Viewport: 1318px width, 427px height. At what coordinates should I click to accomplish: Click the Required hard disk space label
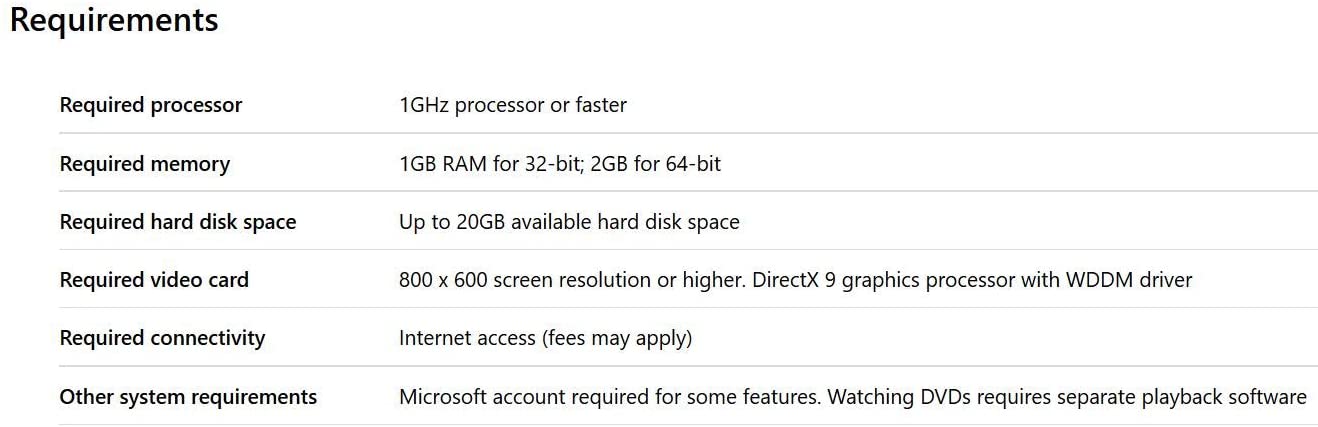coord(178,222)
